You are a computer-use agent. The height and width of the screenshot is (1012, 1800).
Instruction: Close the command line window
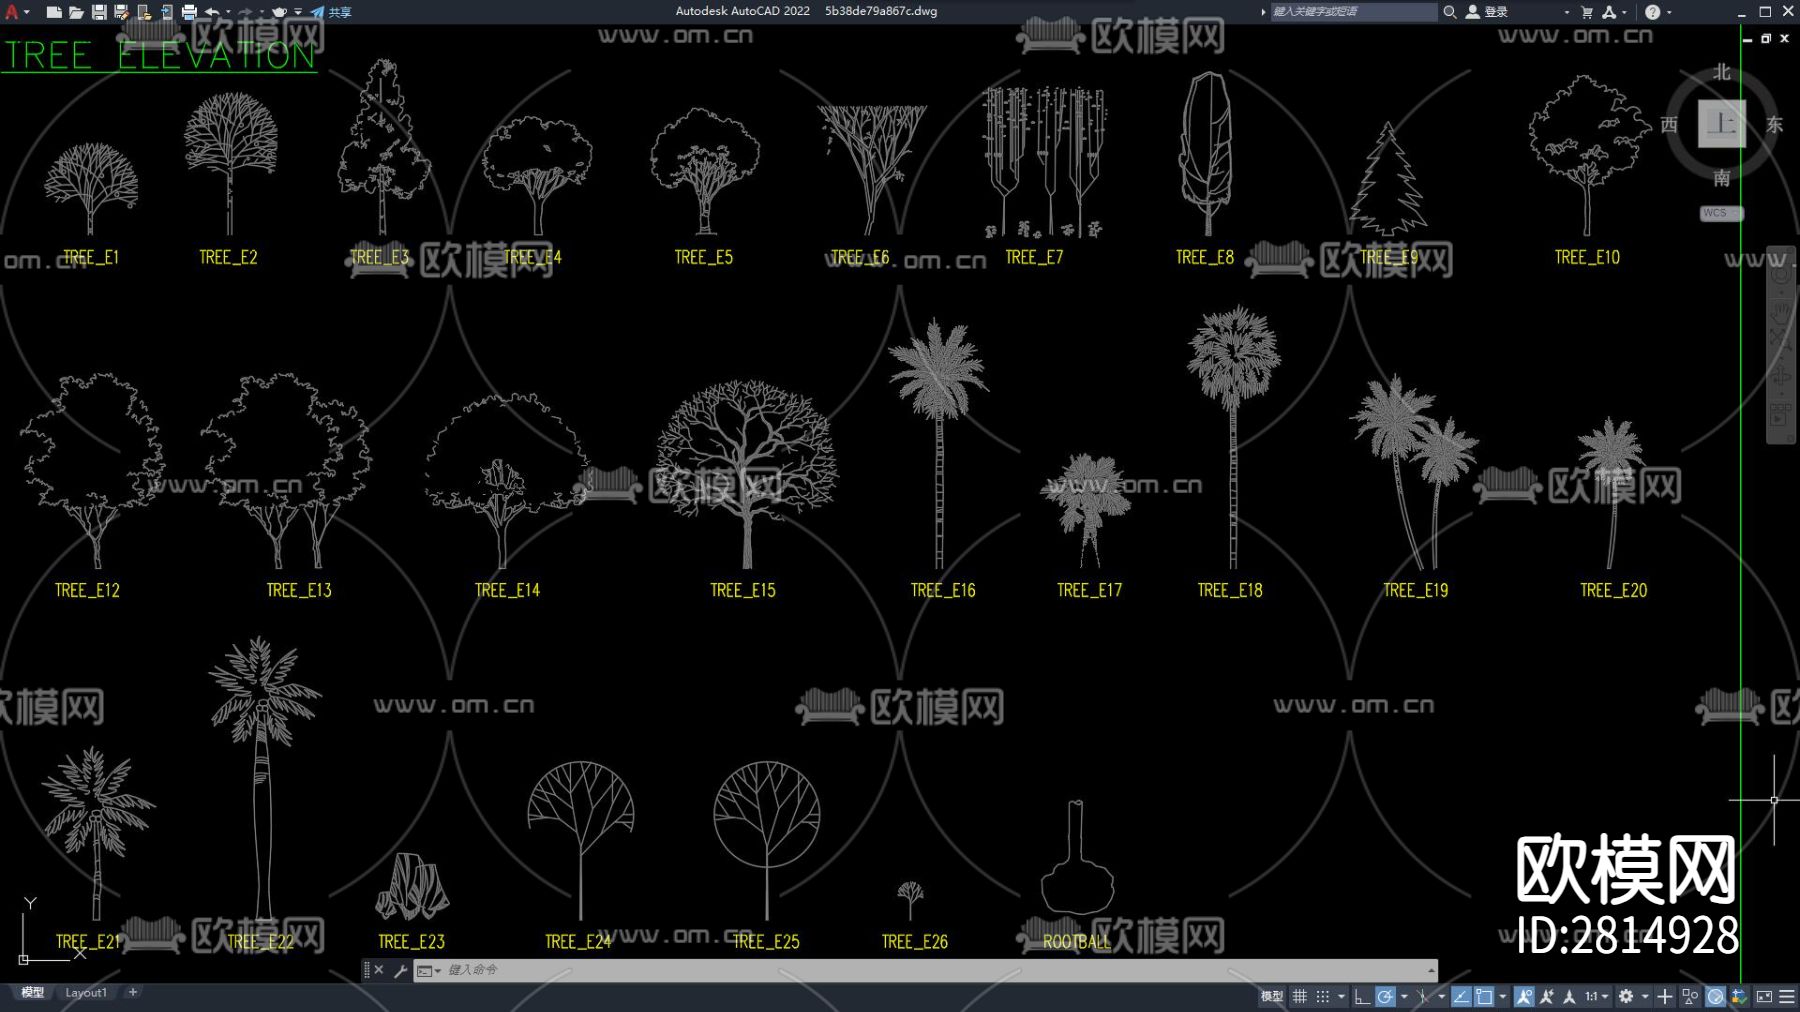pyautogui.click(x=379, y=970)
